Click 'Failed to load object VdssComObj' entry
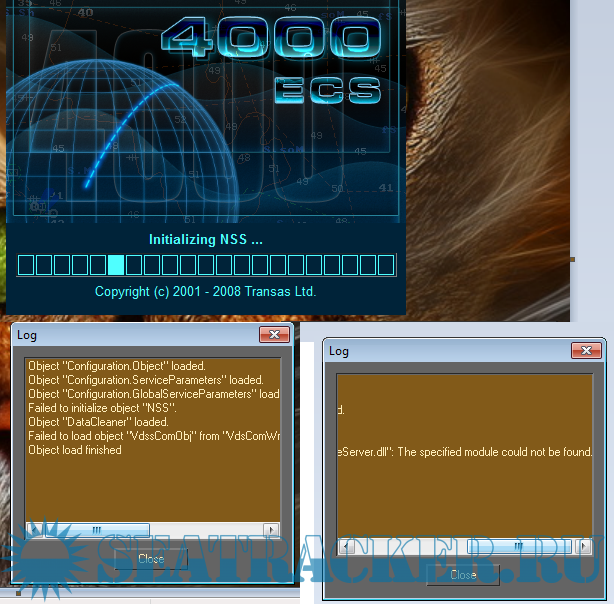The image size is (614, 604). click(150, 436)
